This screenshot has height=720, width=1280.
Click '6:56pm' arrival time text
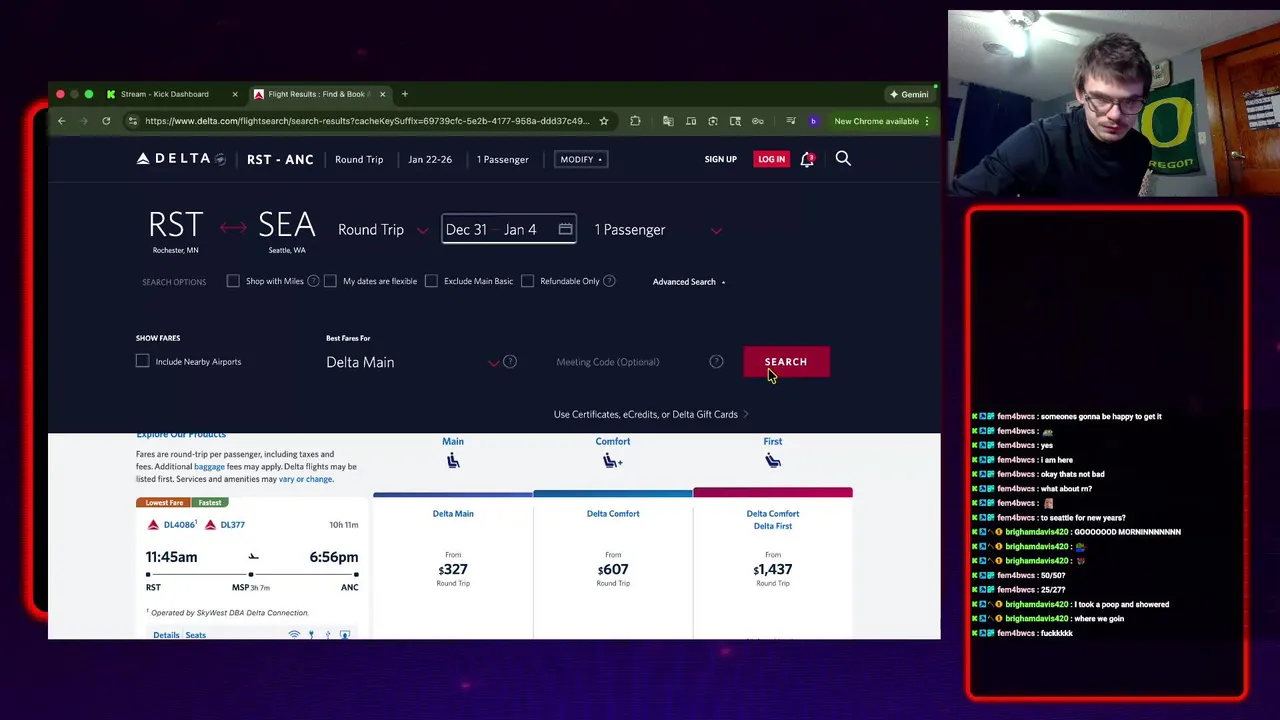point(333,557)
